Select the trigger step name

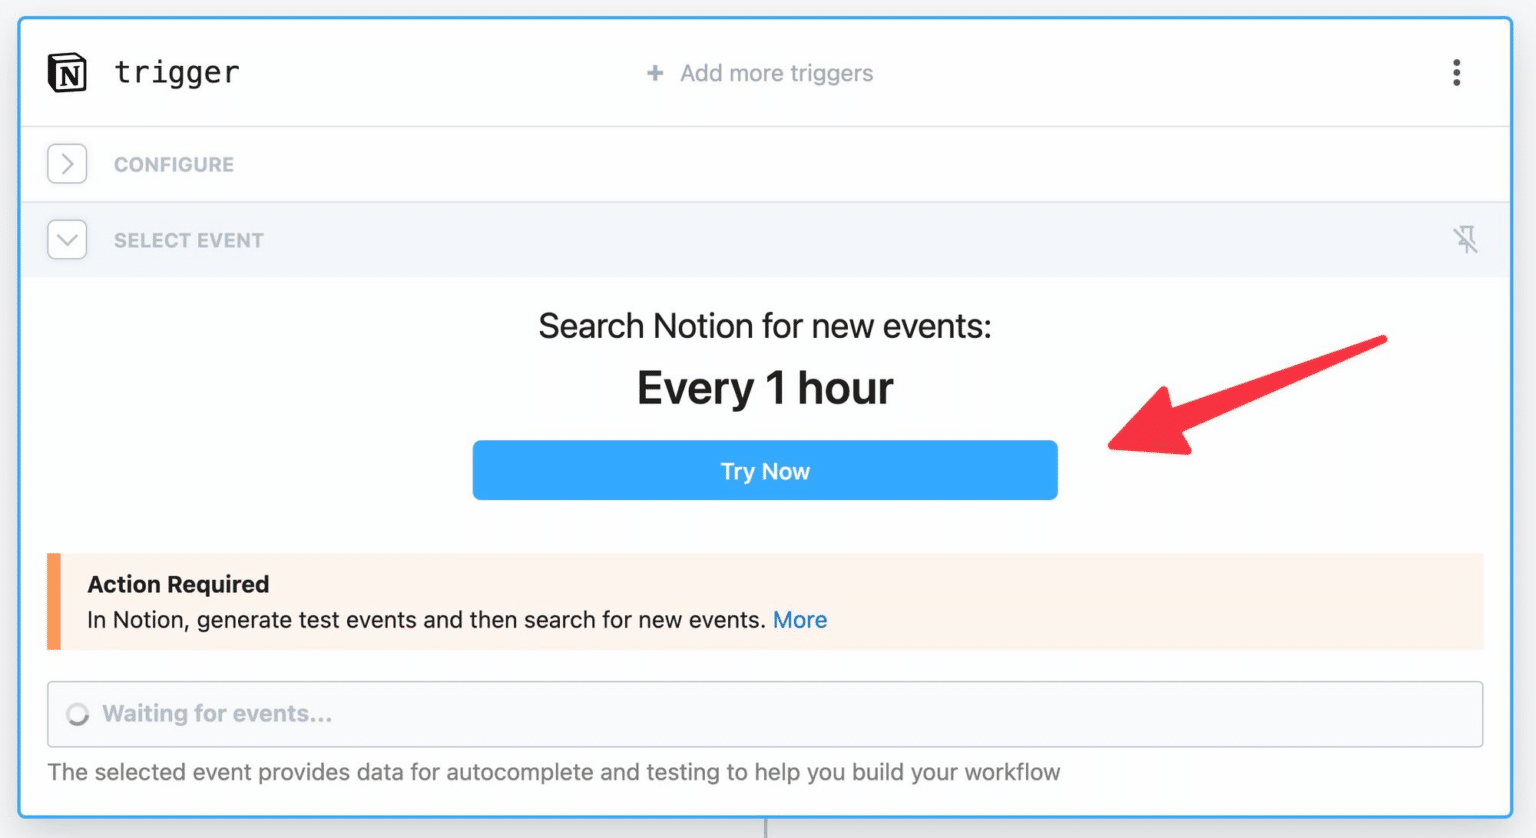[x=177, y=73]
